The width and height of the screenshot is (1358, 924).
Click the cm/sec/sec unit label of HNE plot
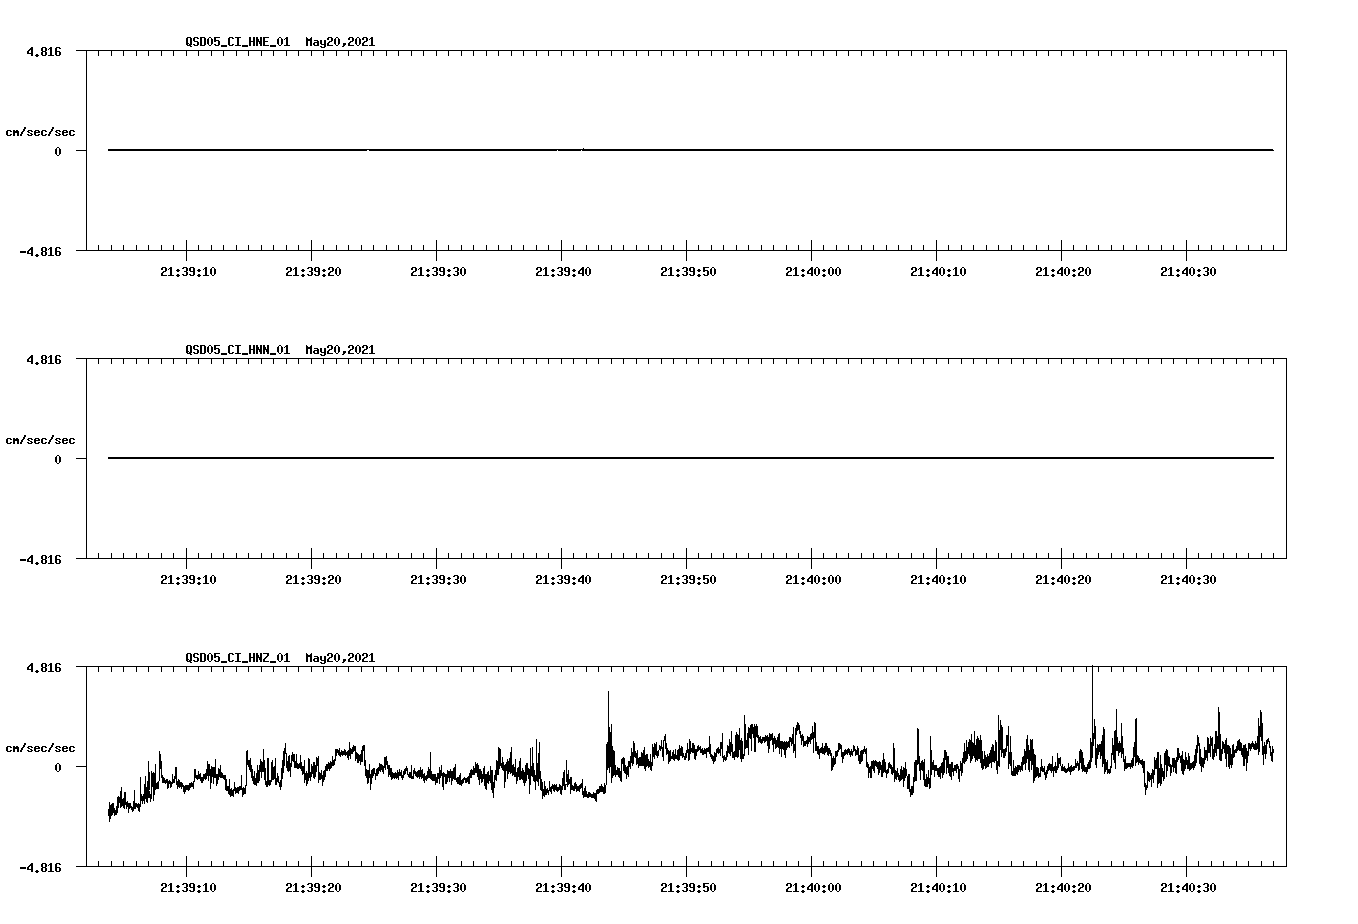pyautogui.click(x=40, y=132)
